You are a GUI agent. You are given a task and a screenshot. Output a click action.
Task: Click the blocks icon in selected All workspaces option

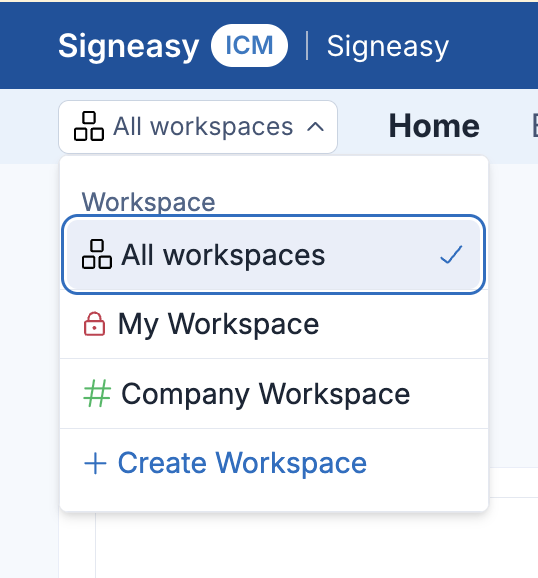[97, 254]
